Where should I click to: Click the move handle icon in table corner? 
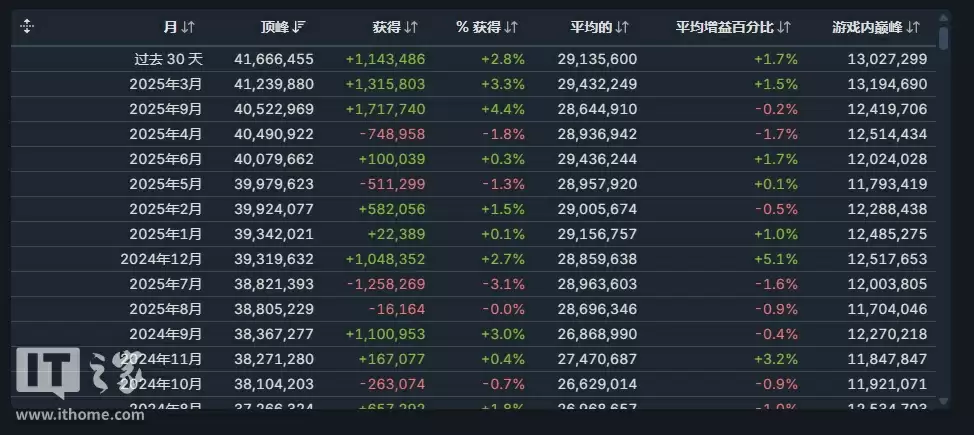point(27,26)
